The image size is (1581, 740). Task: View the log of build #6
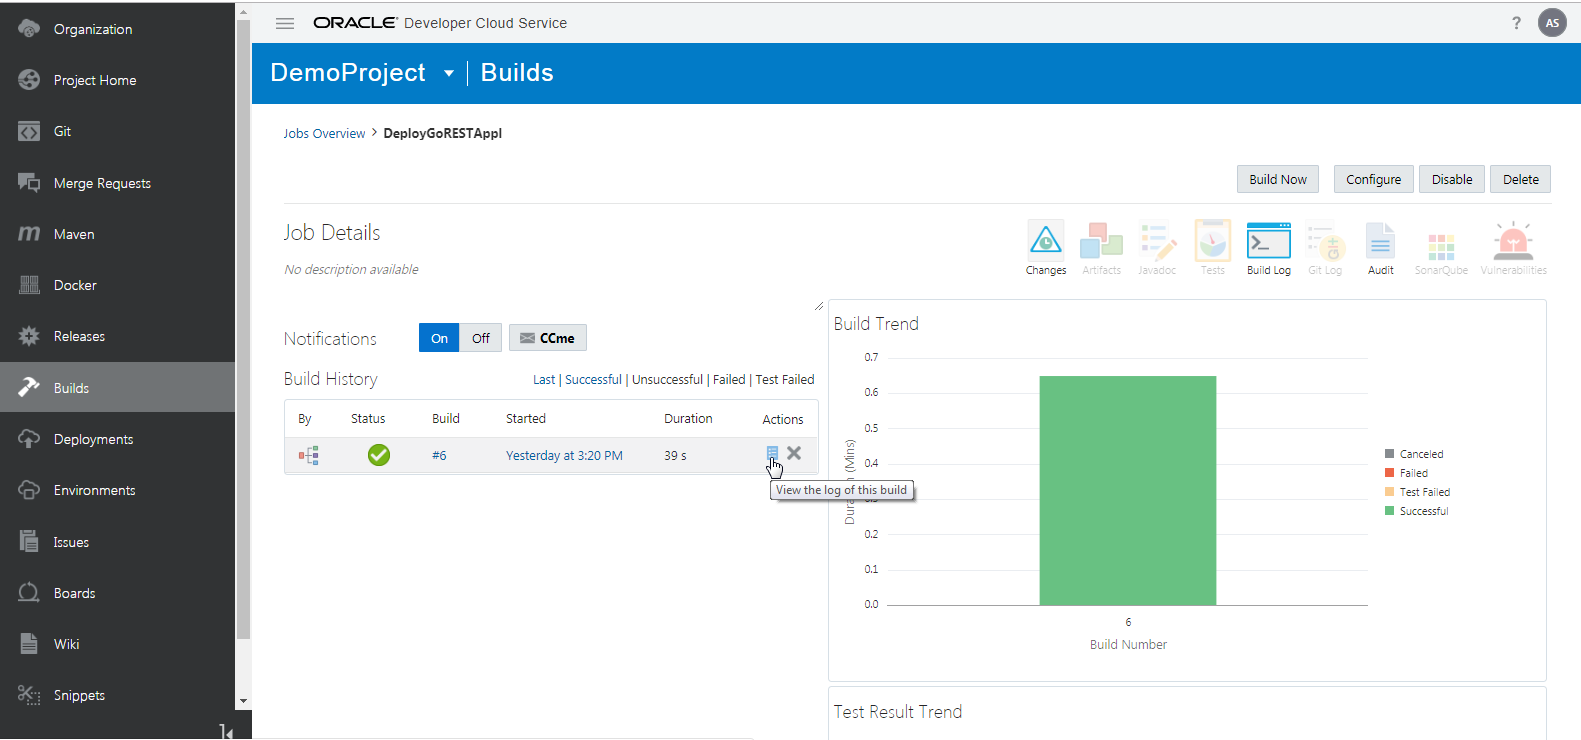coord(772,453)
